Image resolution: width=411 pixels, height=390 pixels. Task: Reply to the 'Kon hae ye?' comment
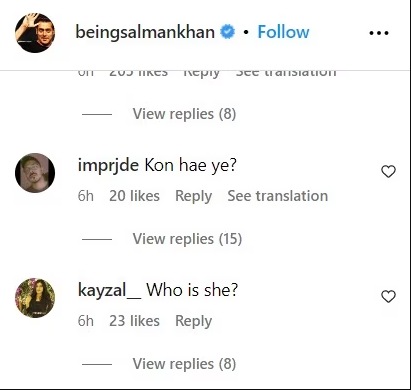click(194, 196)
